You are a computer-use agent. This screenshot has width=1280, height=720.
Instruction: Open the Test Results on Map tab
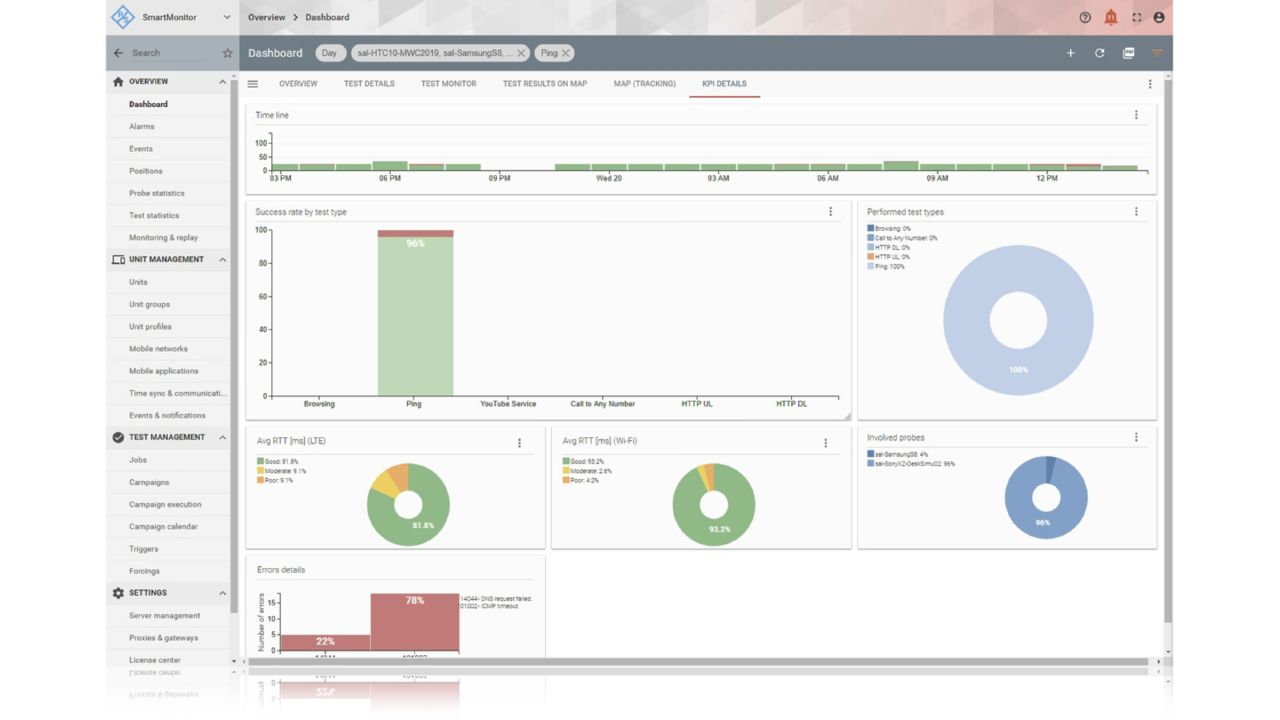pos(544,84)
